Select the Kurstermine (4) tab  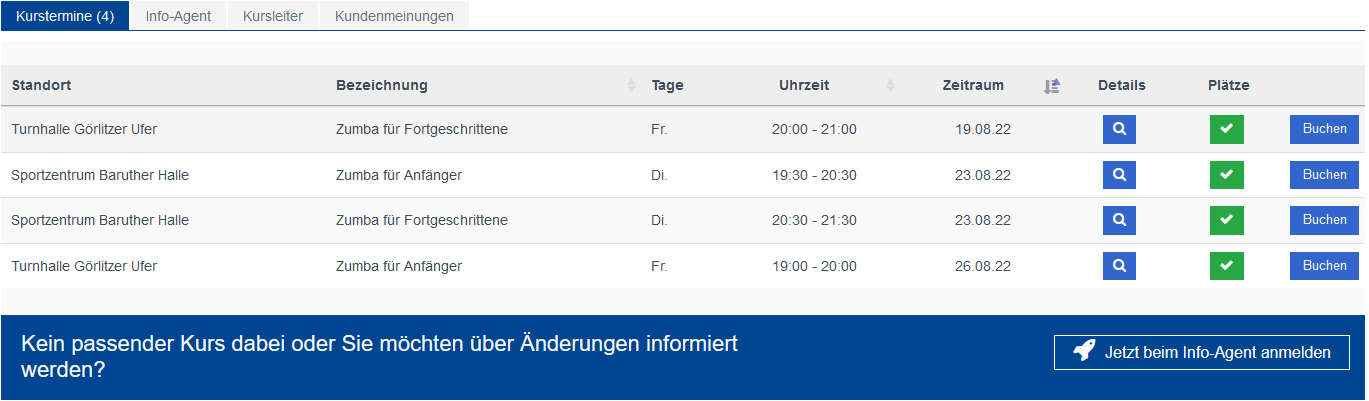tap(65, 16)
